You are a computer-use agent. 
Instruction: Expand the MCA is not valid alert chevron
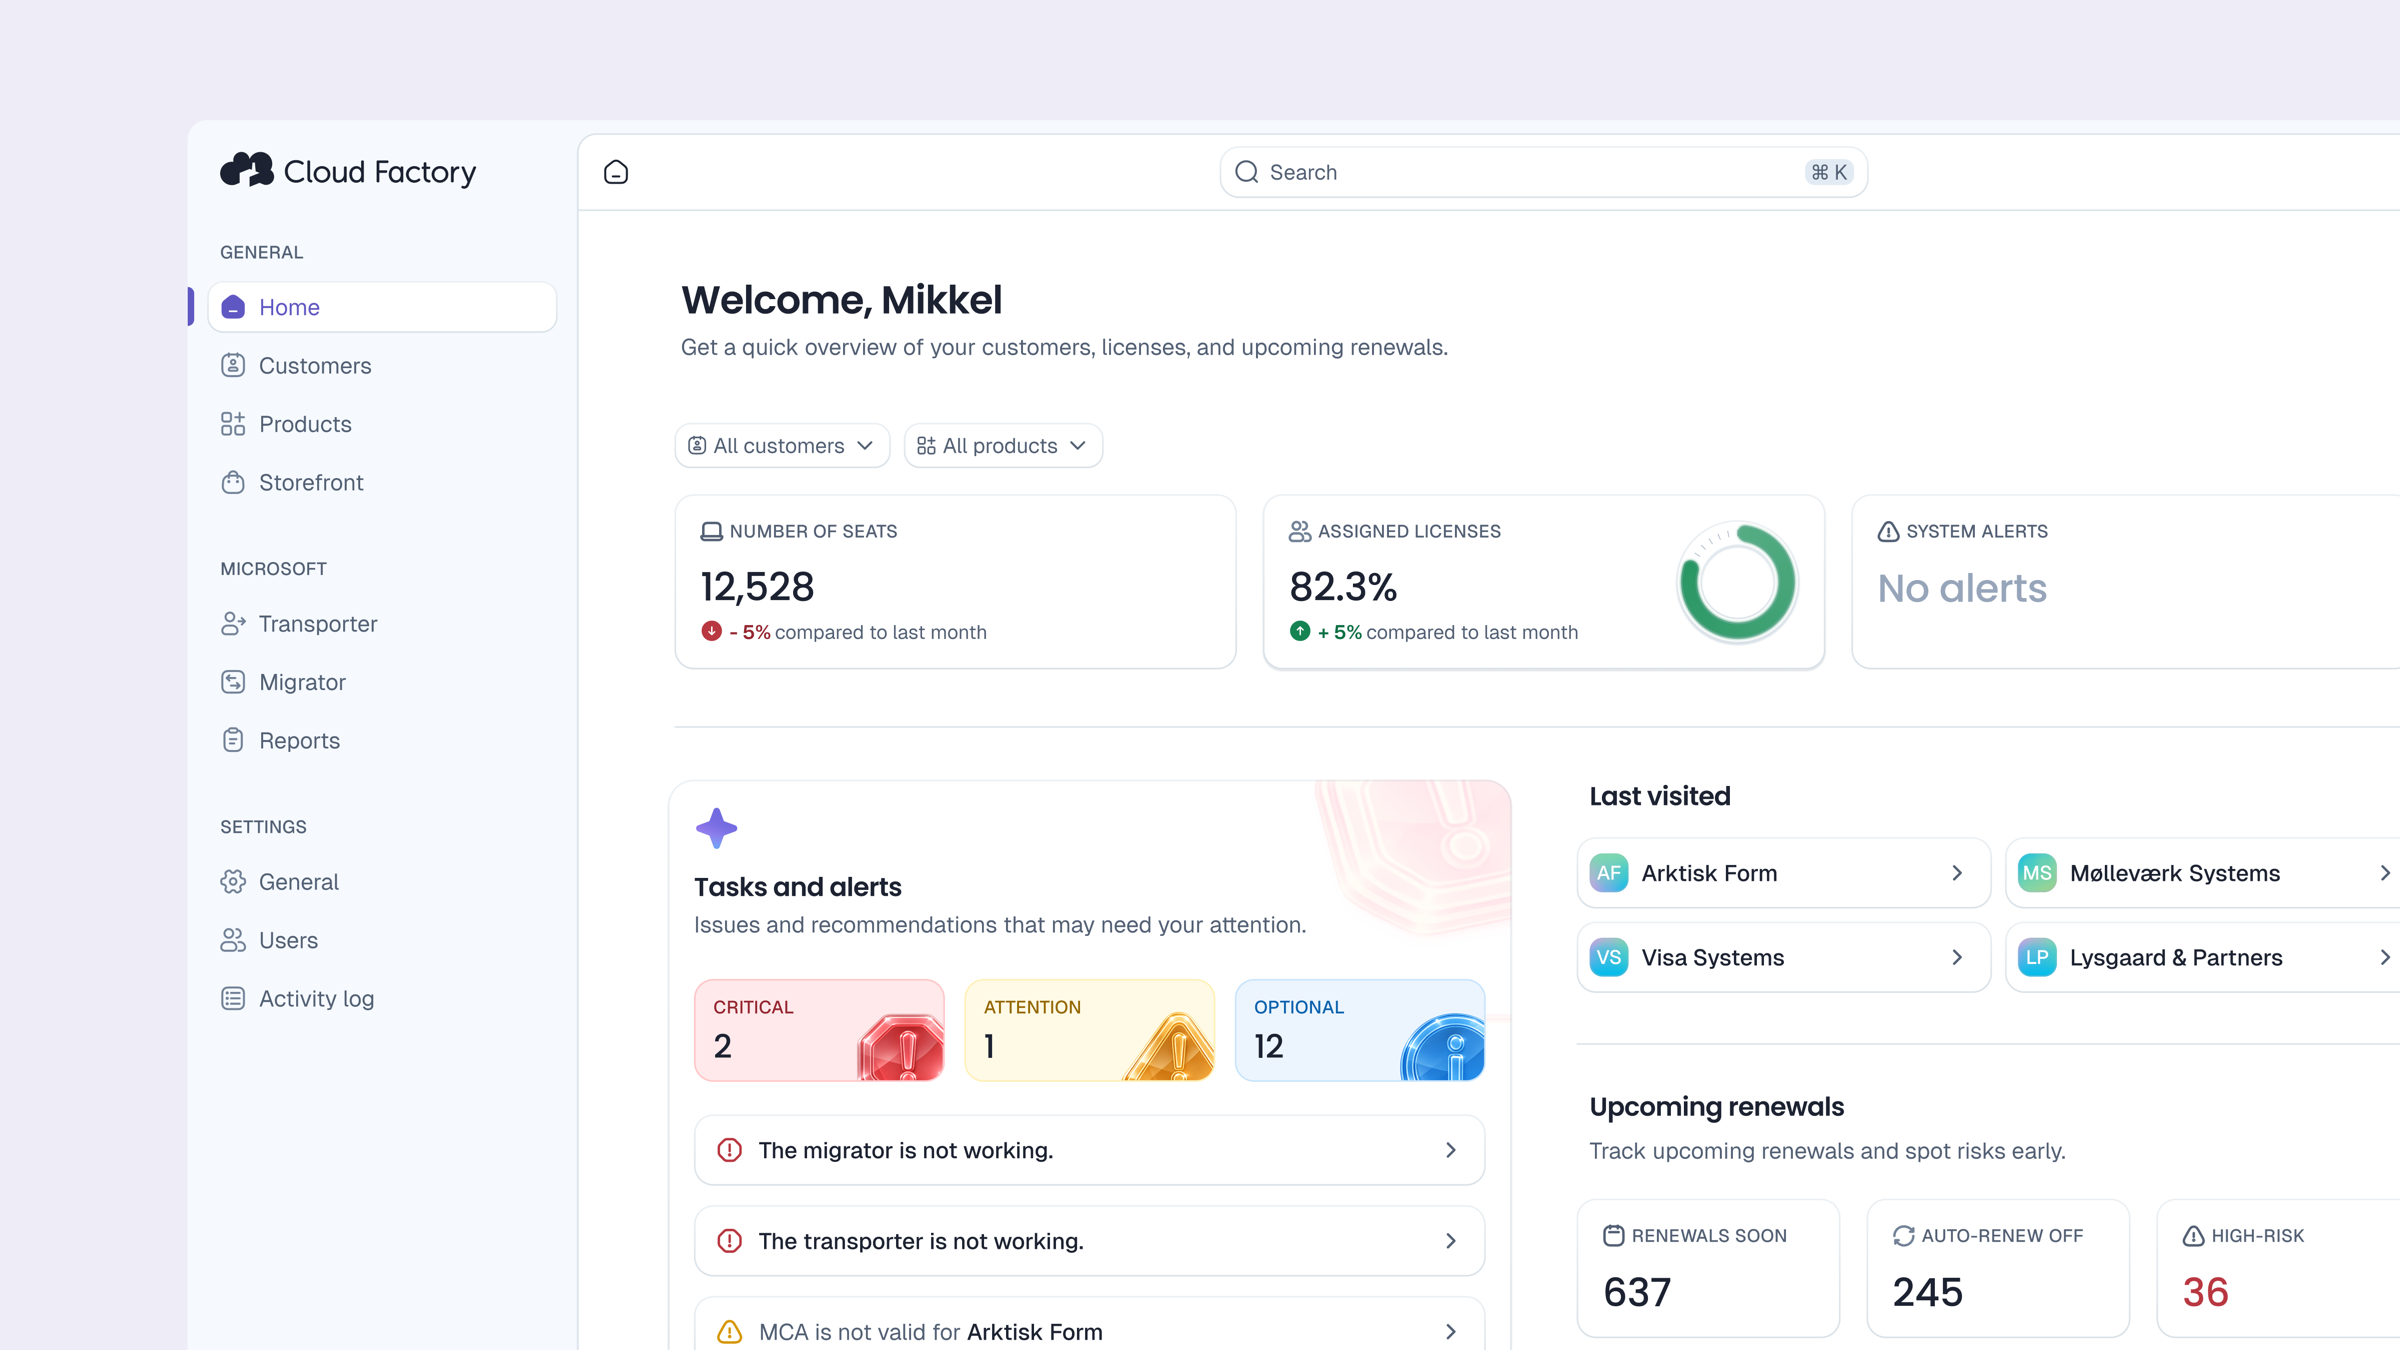[1450, 1332]
